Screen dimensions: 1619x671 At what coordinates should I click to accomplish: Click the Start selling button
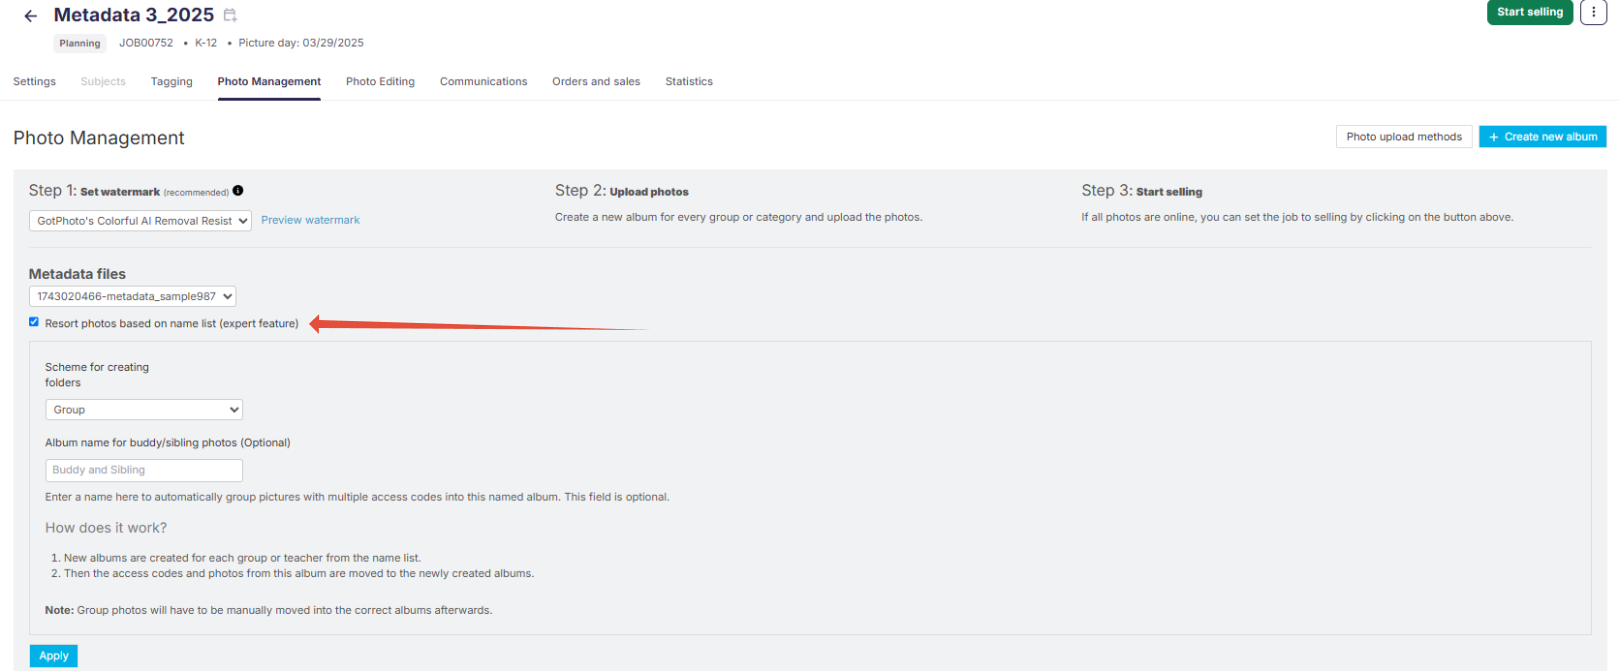point(1529,12)
